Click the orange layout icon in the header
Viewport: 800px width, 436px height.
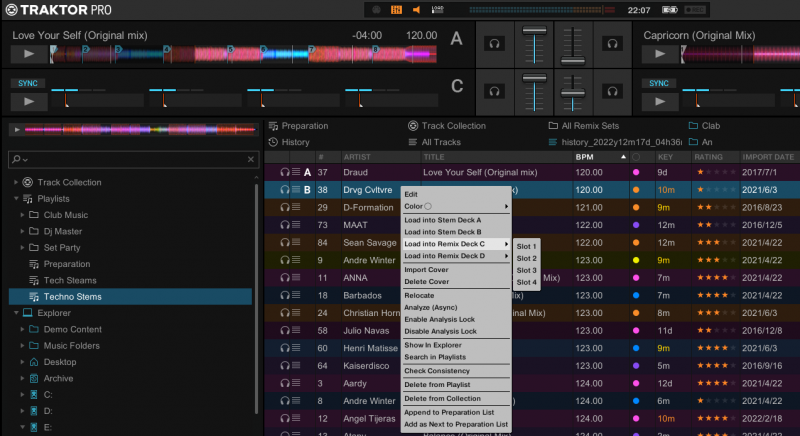396,10
